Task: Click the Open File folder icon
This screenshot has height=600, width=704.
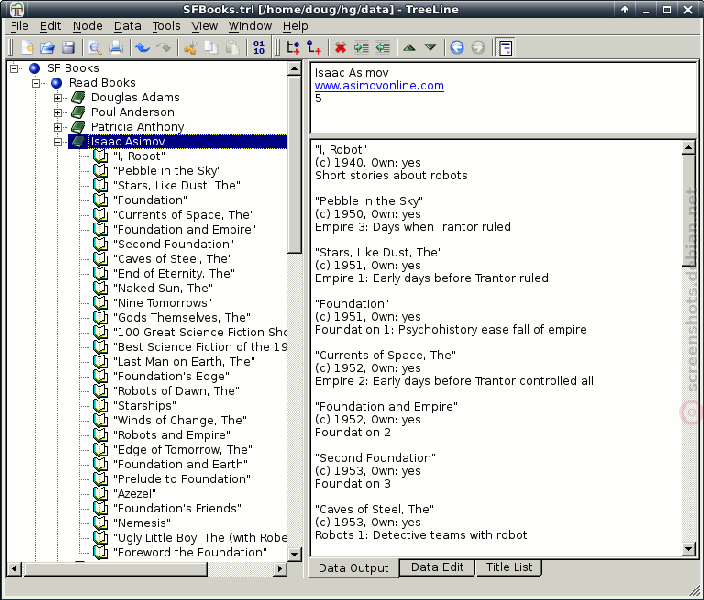Action: point(48,48)
